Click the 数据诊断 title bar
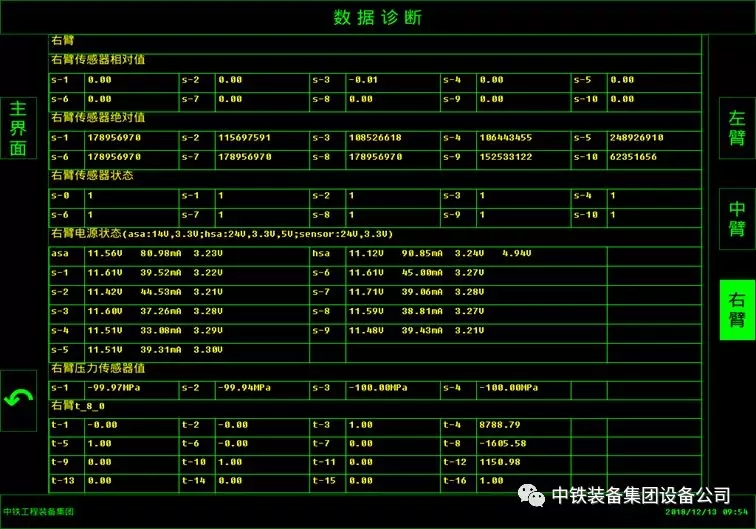756x529 pixels. (377, 17)
